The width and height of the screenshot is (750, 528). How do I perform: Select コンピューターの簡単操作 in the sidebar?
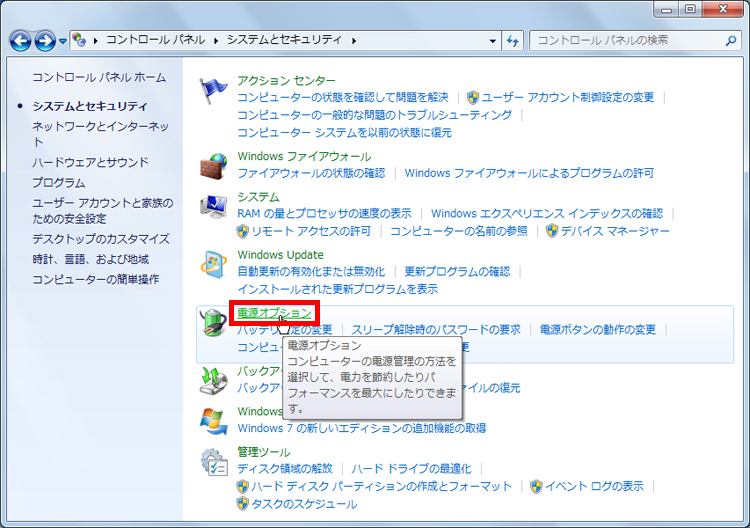pos(95,279)
